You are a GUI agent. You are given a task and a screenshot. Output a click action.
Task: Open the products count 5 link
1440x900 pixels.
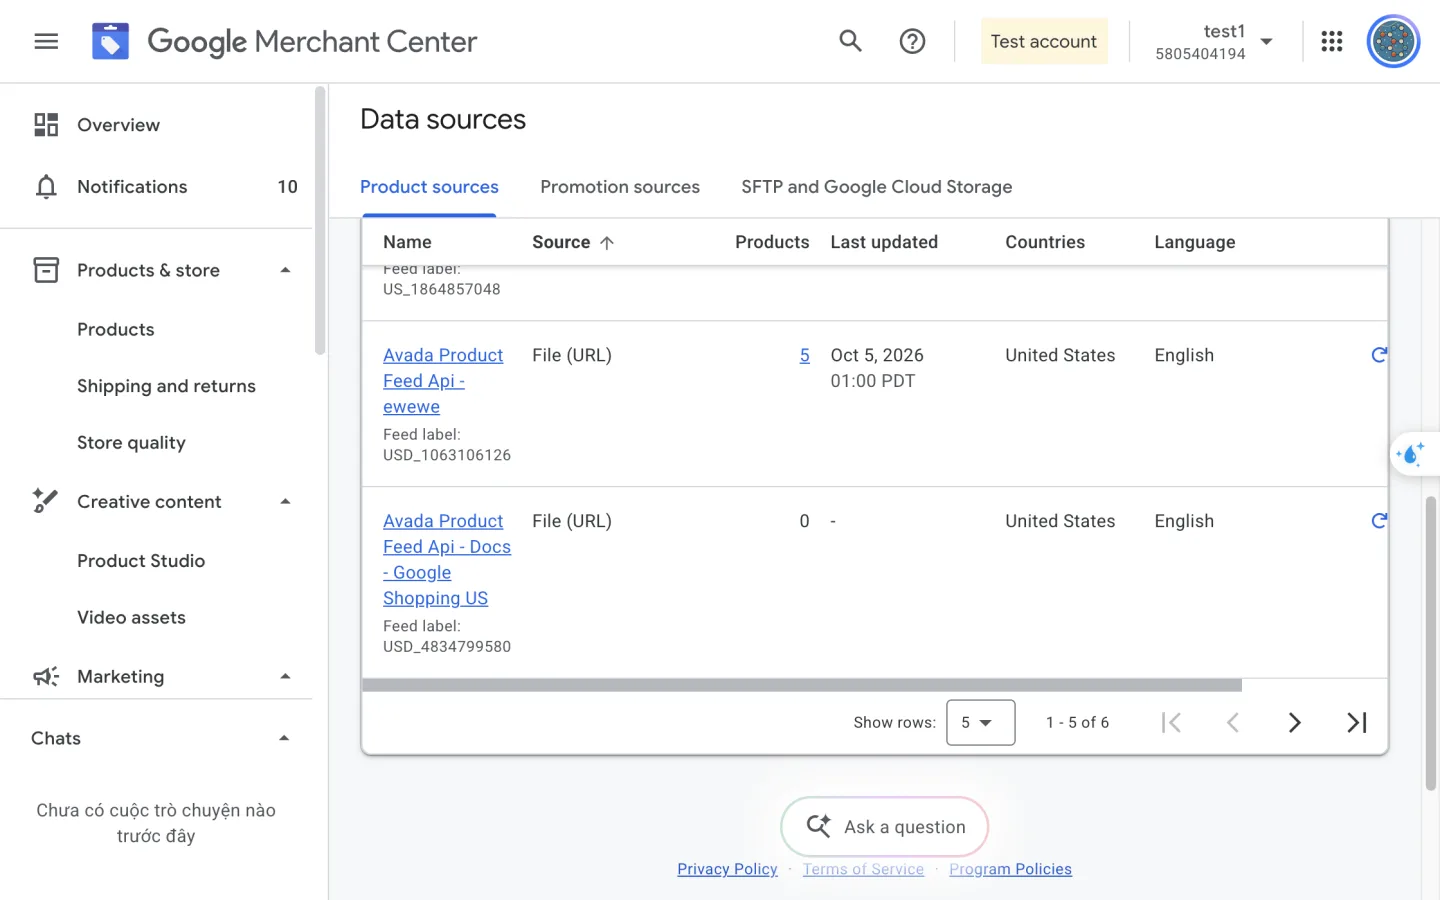click(805, 355)
